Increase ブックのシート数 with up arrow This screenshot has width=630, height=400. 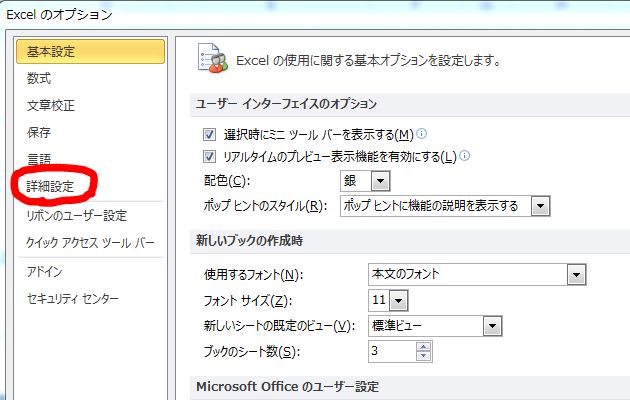(x=423, y=347)
